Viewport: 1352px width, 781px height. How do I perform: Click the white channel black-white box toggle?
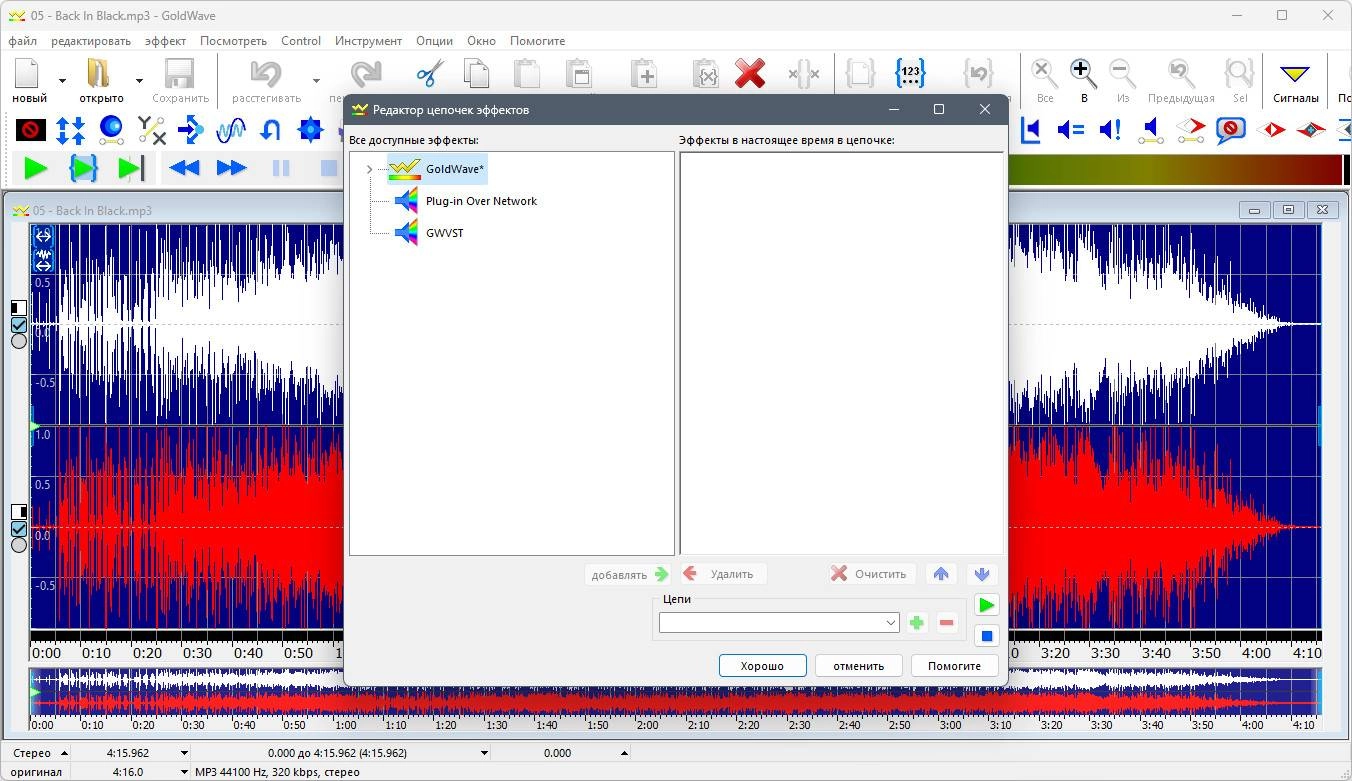click(19, 308)
